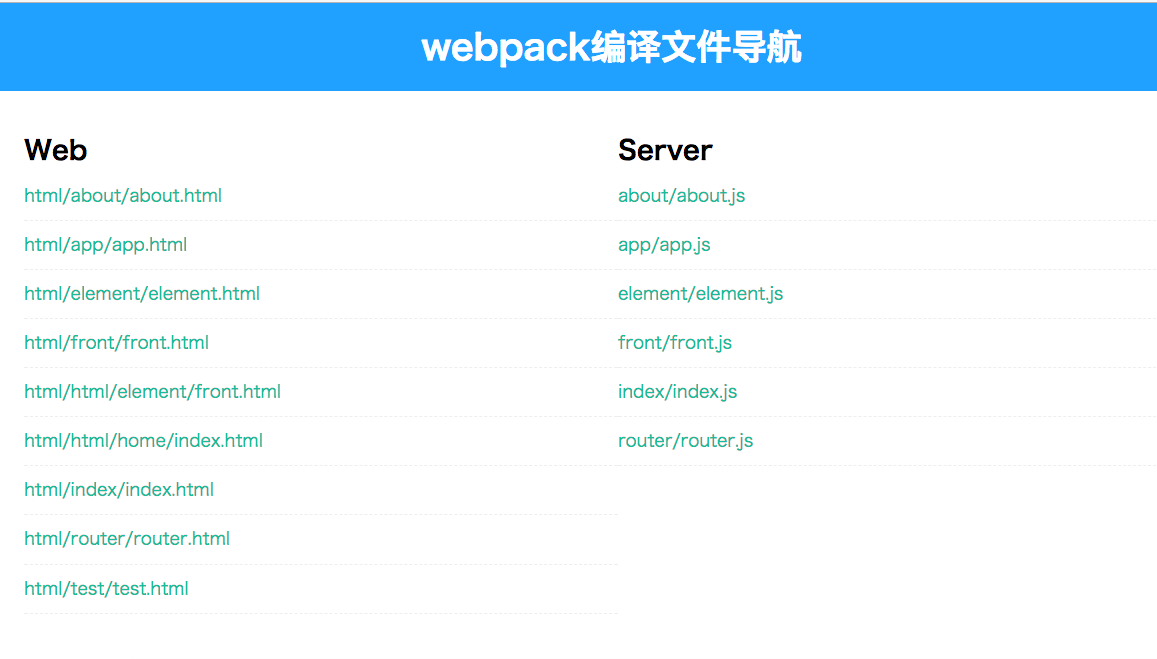Open the html/index/index.html link

pos(118,489)
